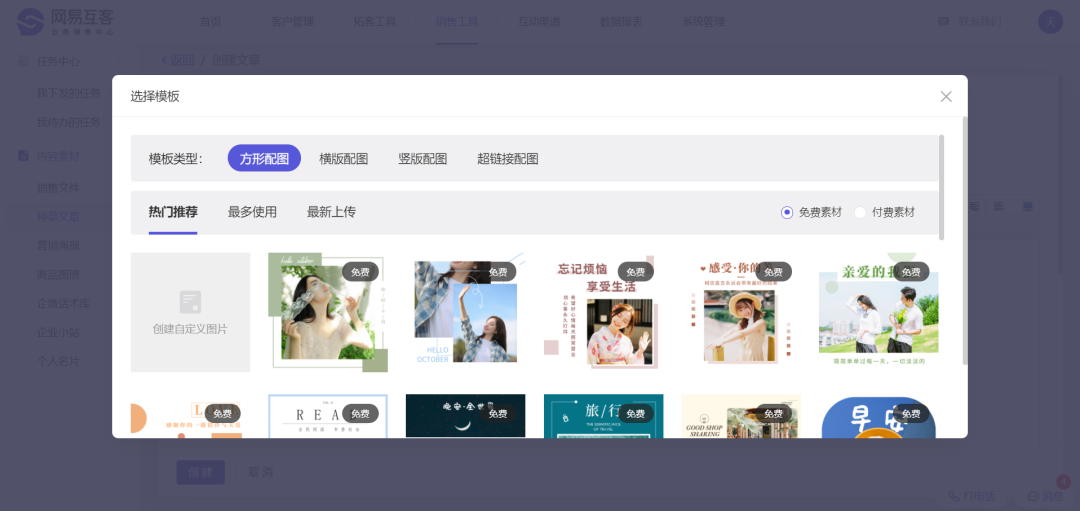Image resolution: width=1080 pixels, height=511 pixels.
Task: Choose the 旅/行 teal template
Action: tap(603, 416)
